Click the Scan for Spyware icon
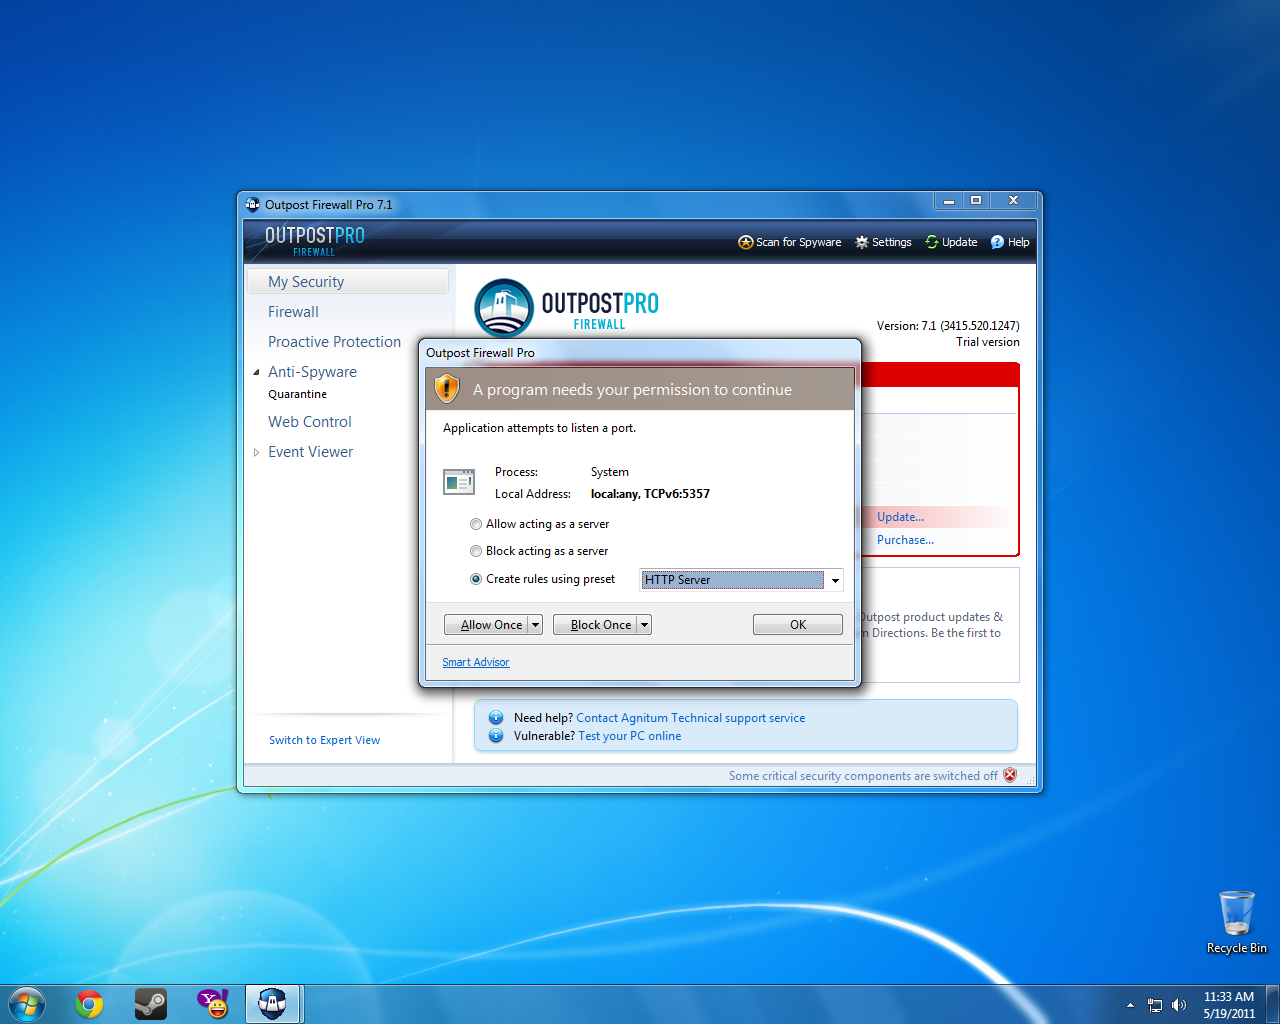The width and height of the screenshot is (1280, 1024). (745, 242)
